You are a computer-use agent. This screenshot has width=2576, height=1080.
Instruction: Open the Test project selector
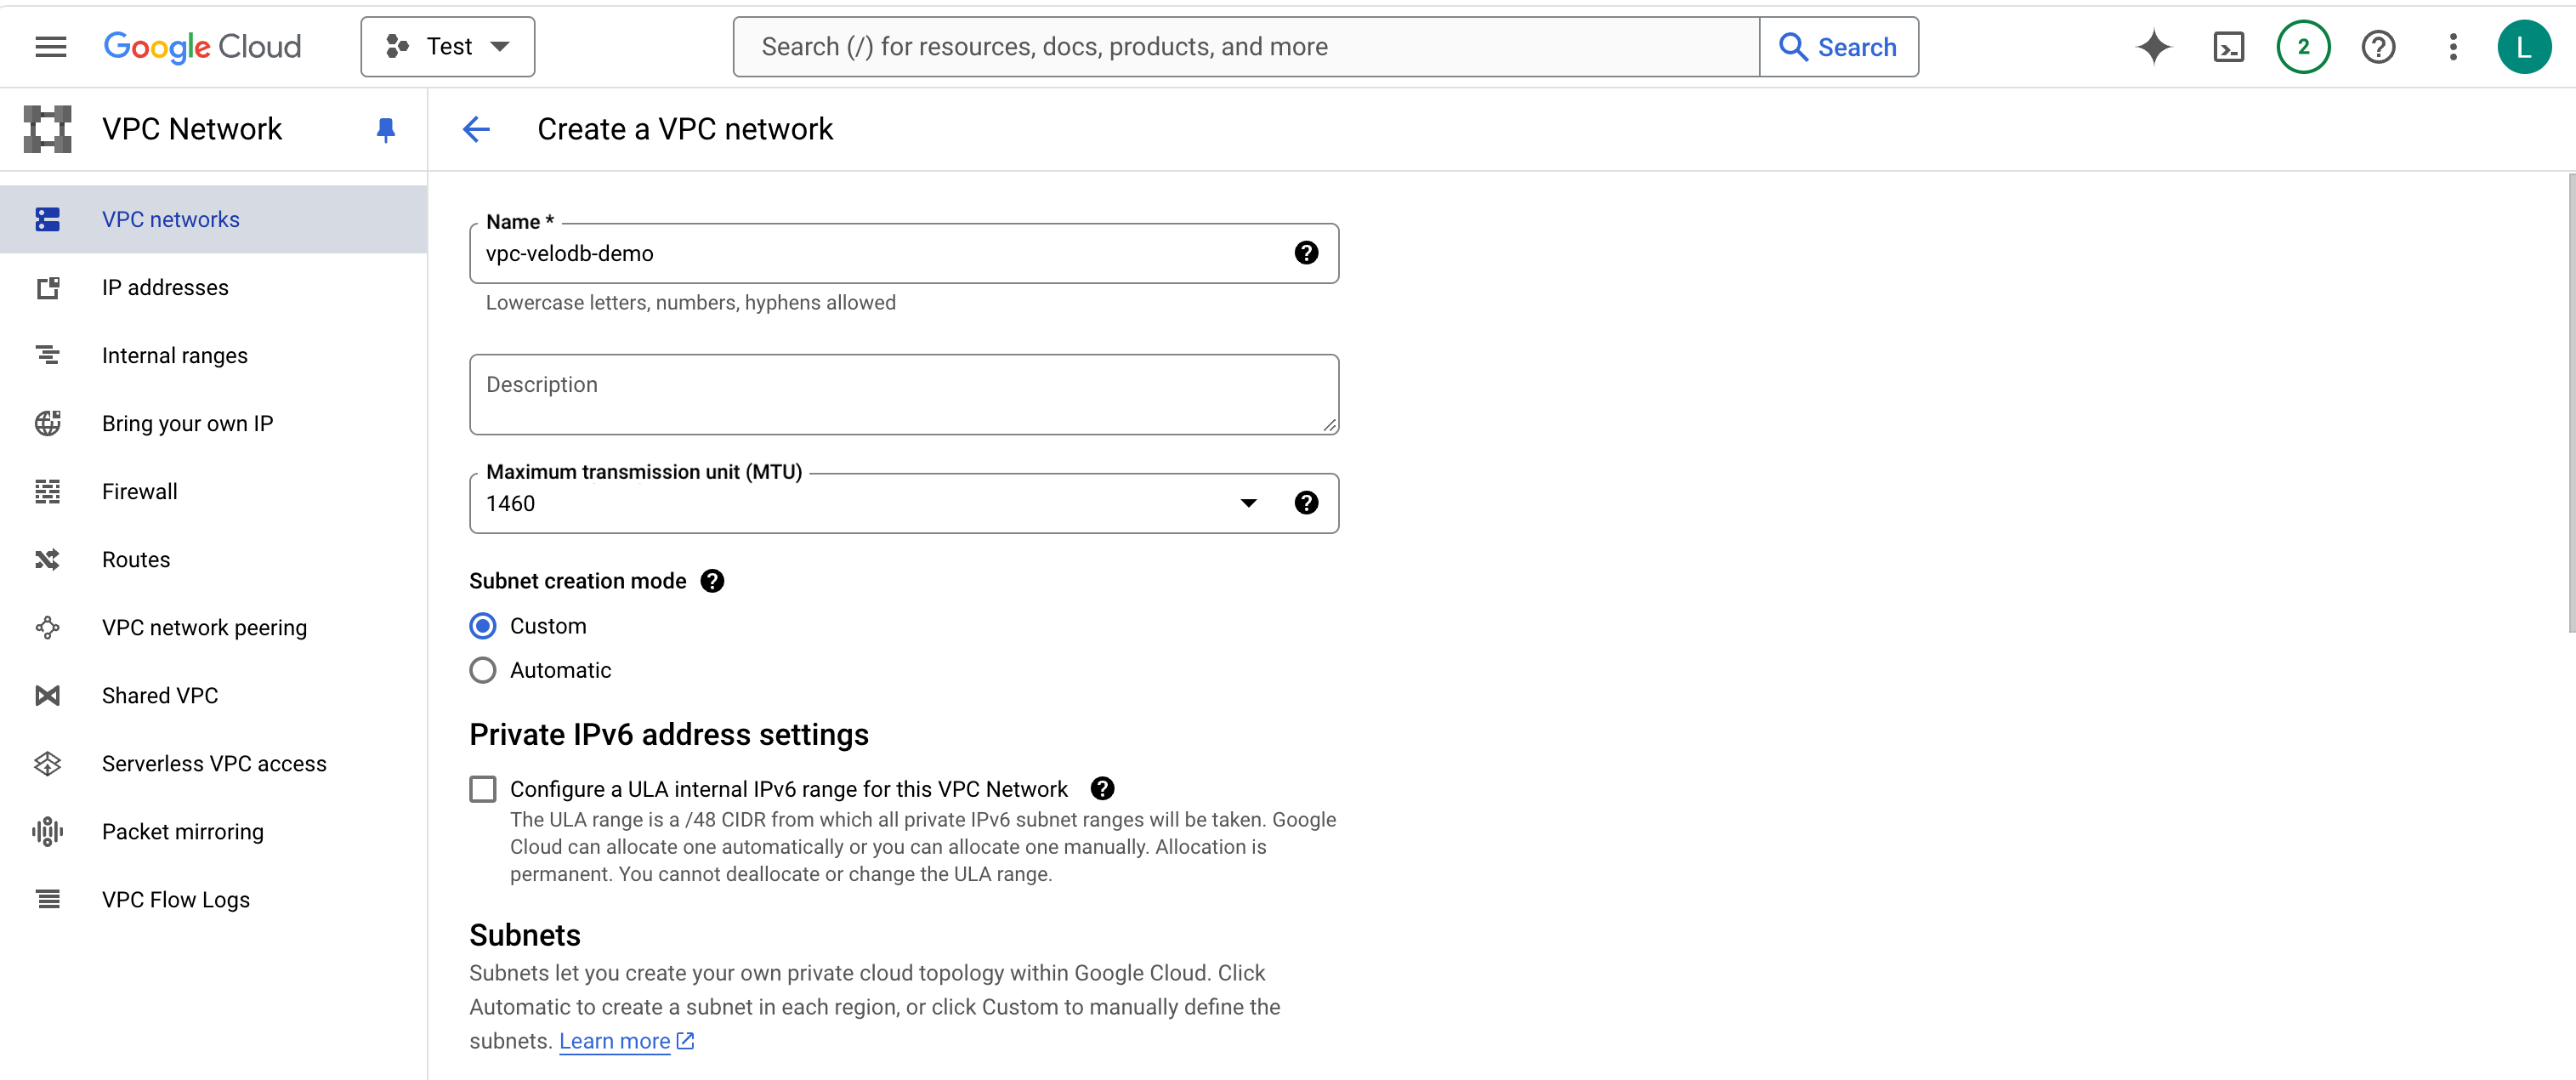click(447, 46)
